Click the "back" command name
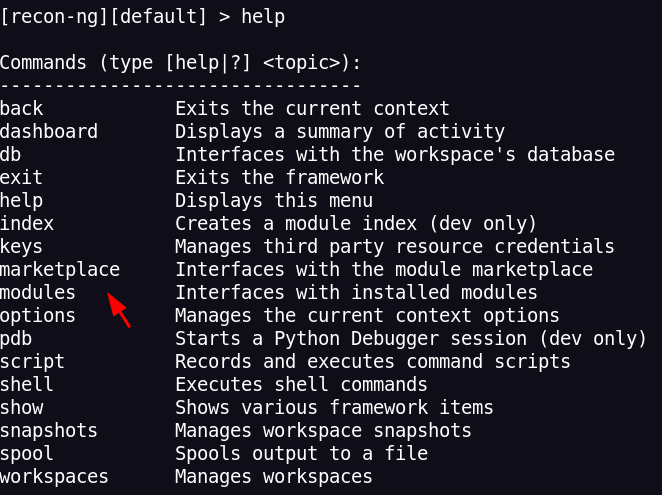This screenshot has width=662, height=495. click(x=22, y=109)
